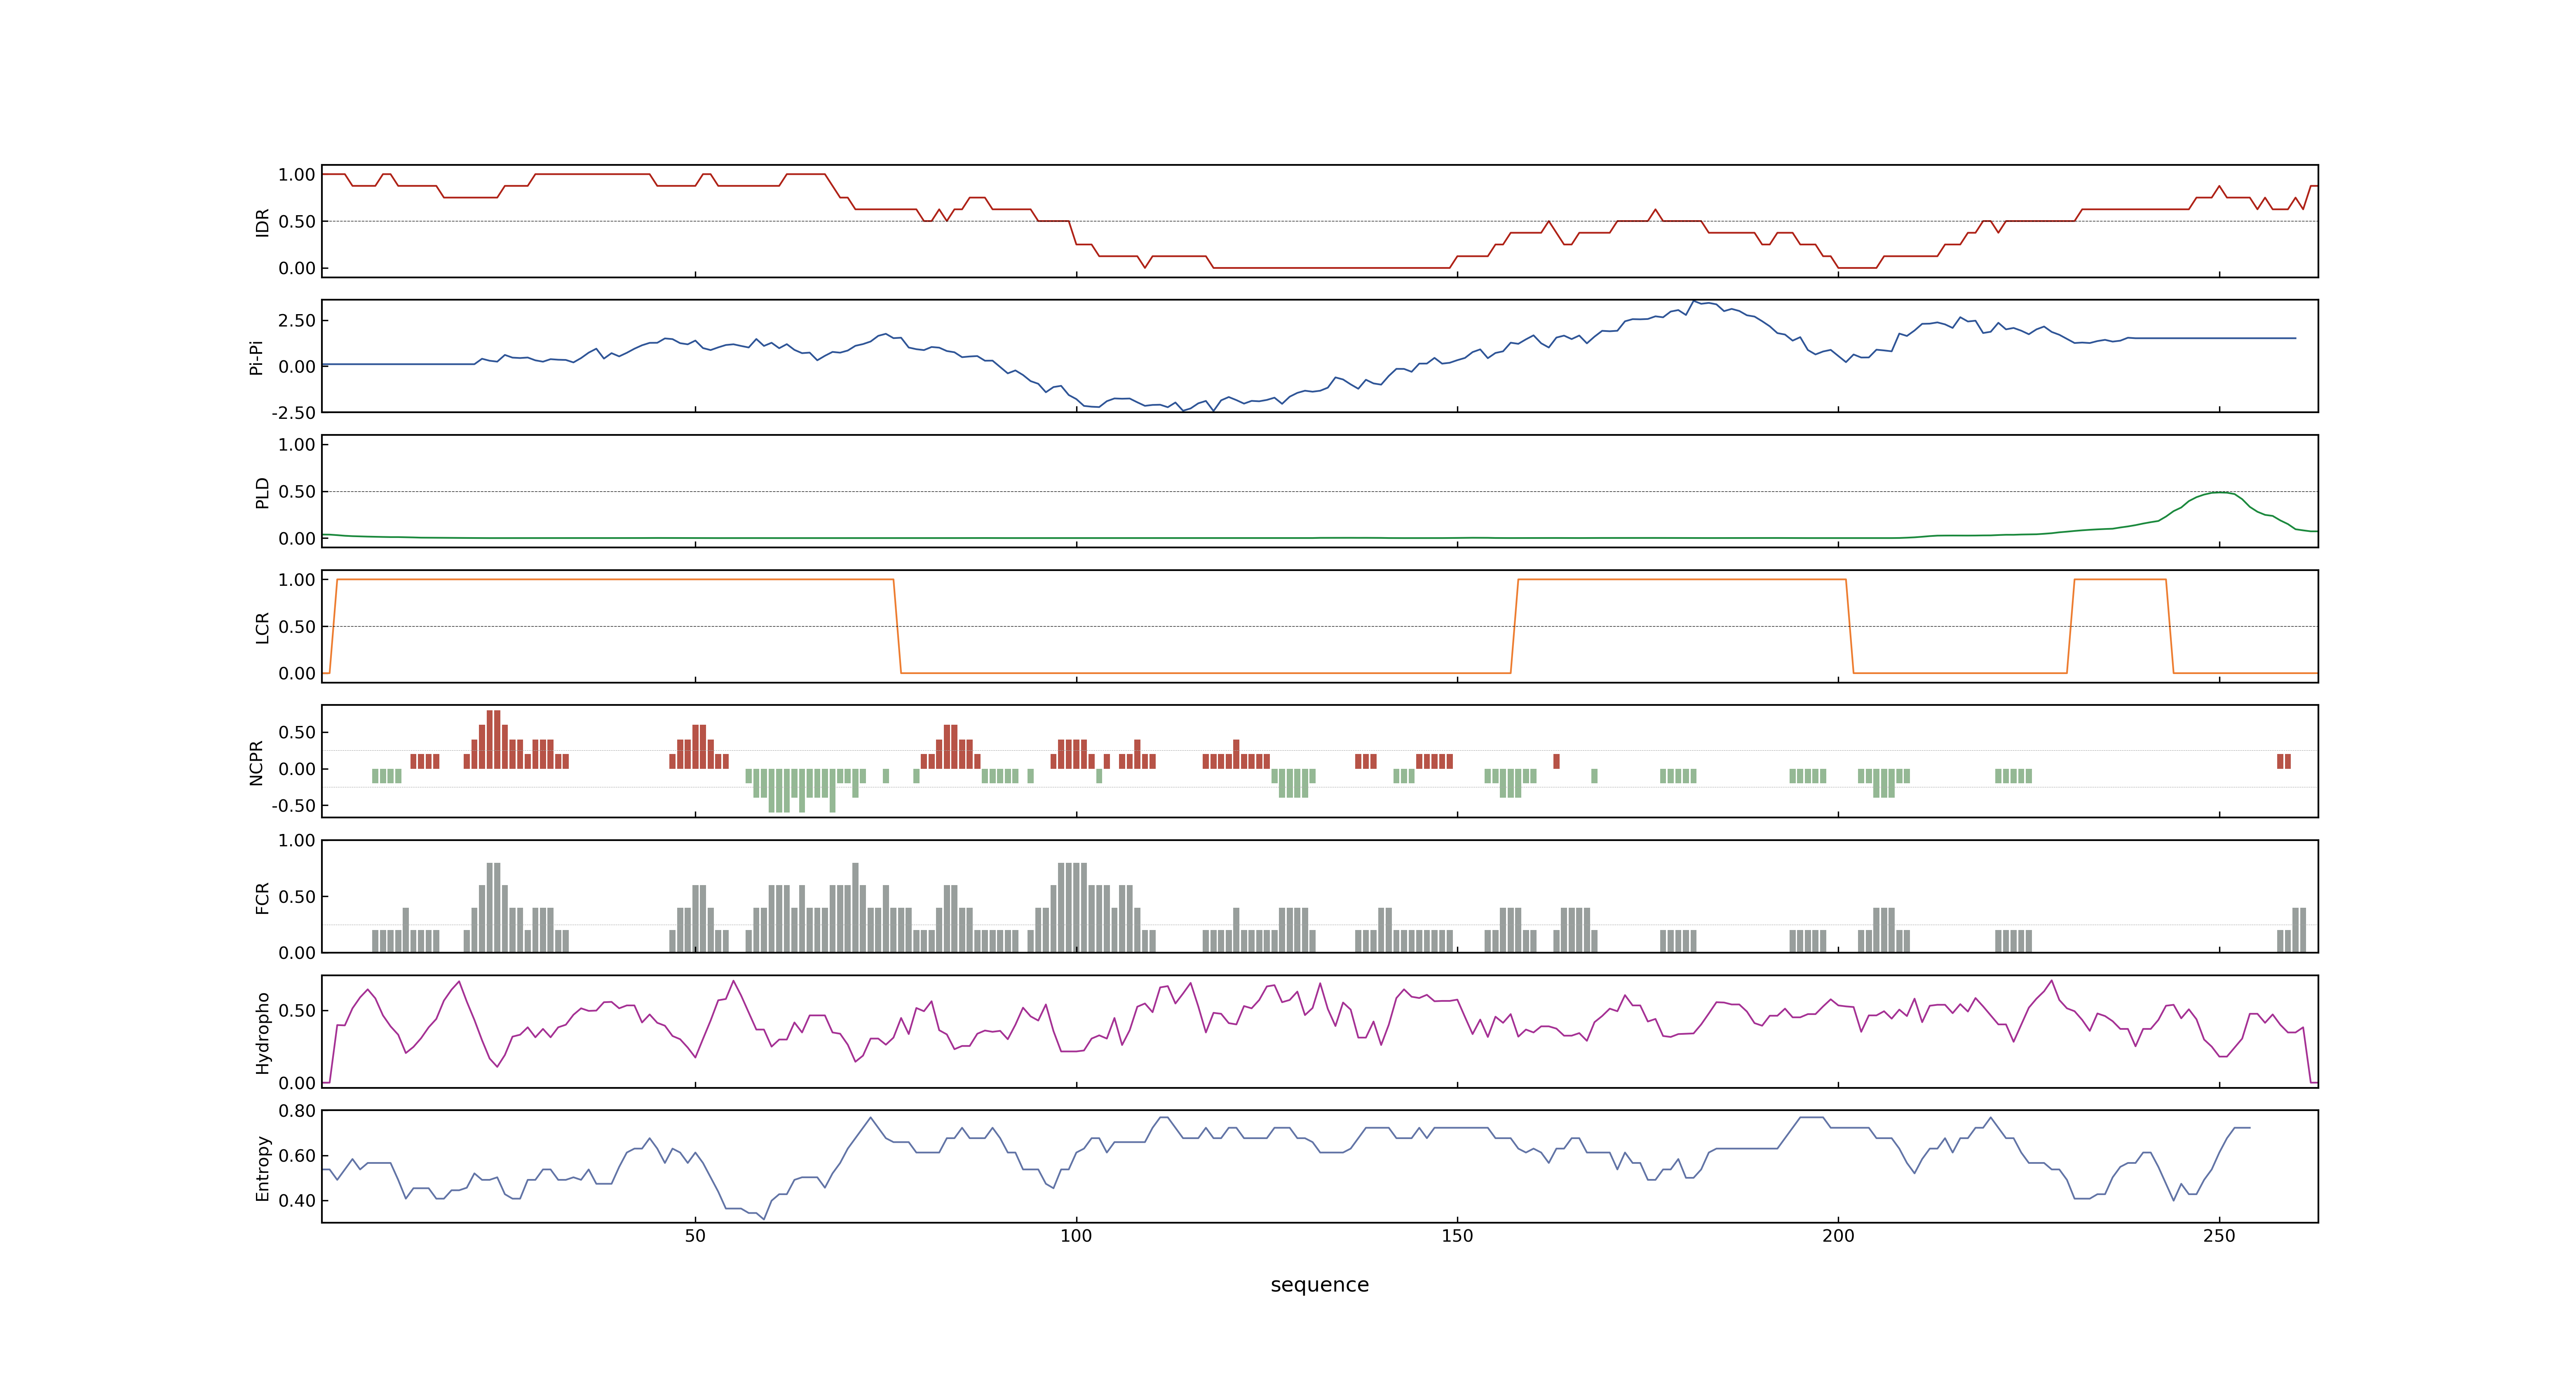
Task: Click the Hydropho y-axis label
Action: pyautogui.click(x=262, y=1033)
